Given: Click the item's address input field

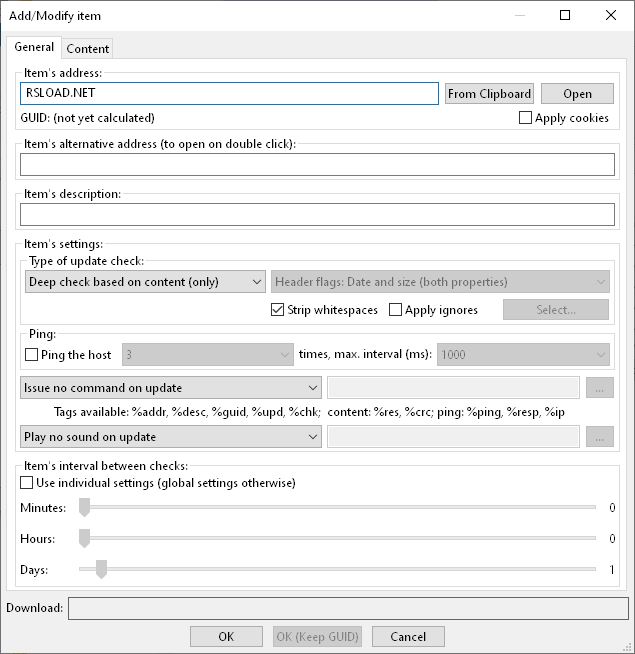Looking at the screenshot, I should click(229, 93).
